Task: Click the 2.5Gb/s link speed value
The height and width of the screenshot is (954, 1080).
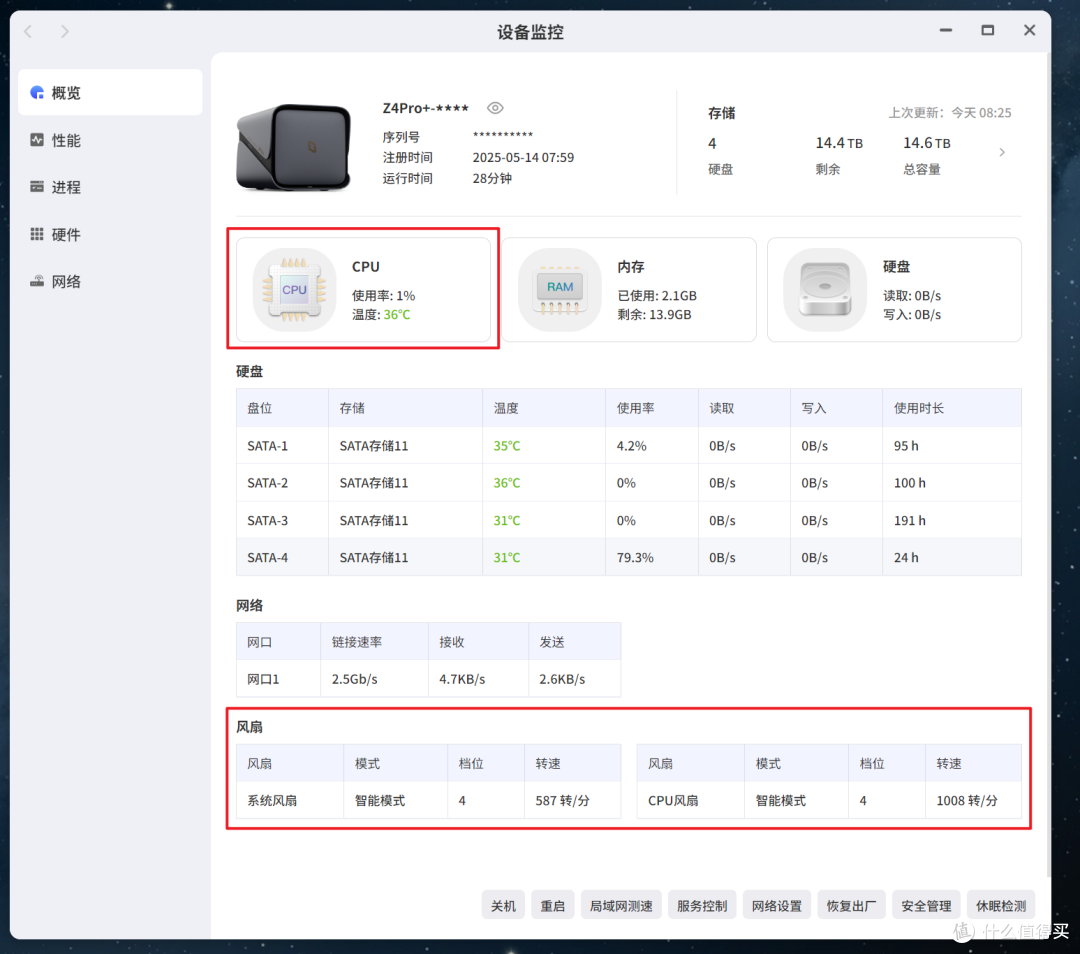Action: pyautogui.click(x=355, y=678)
